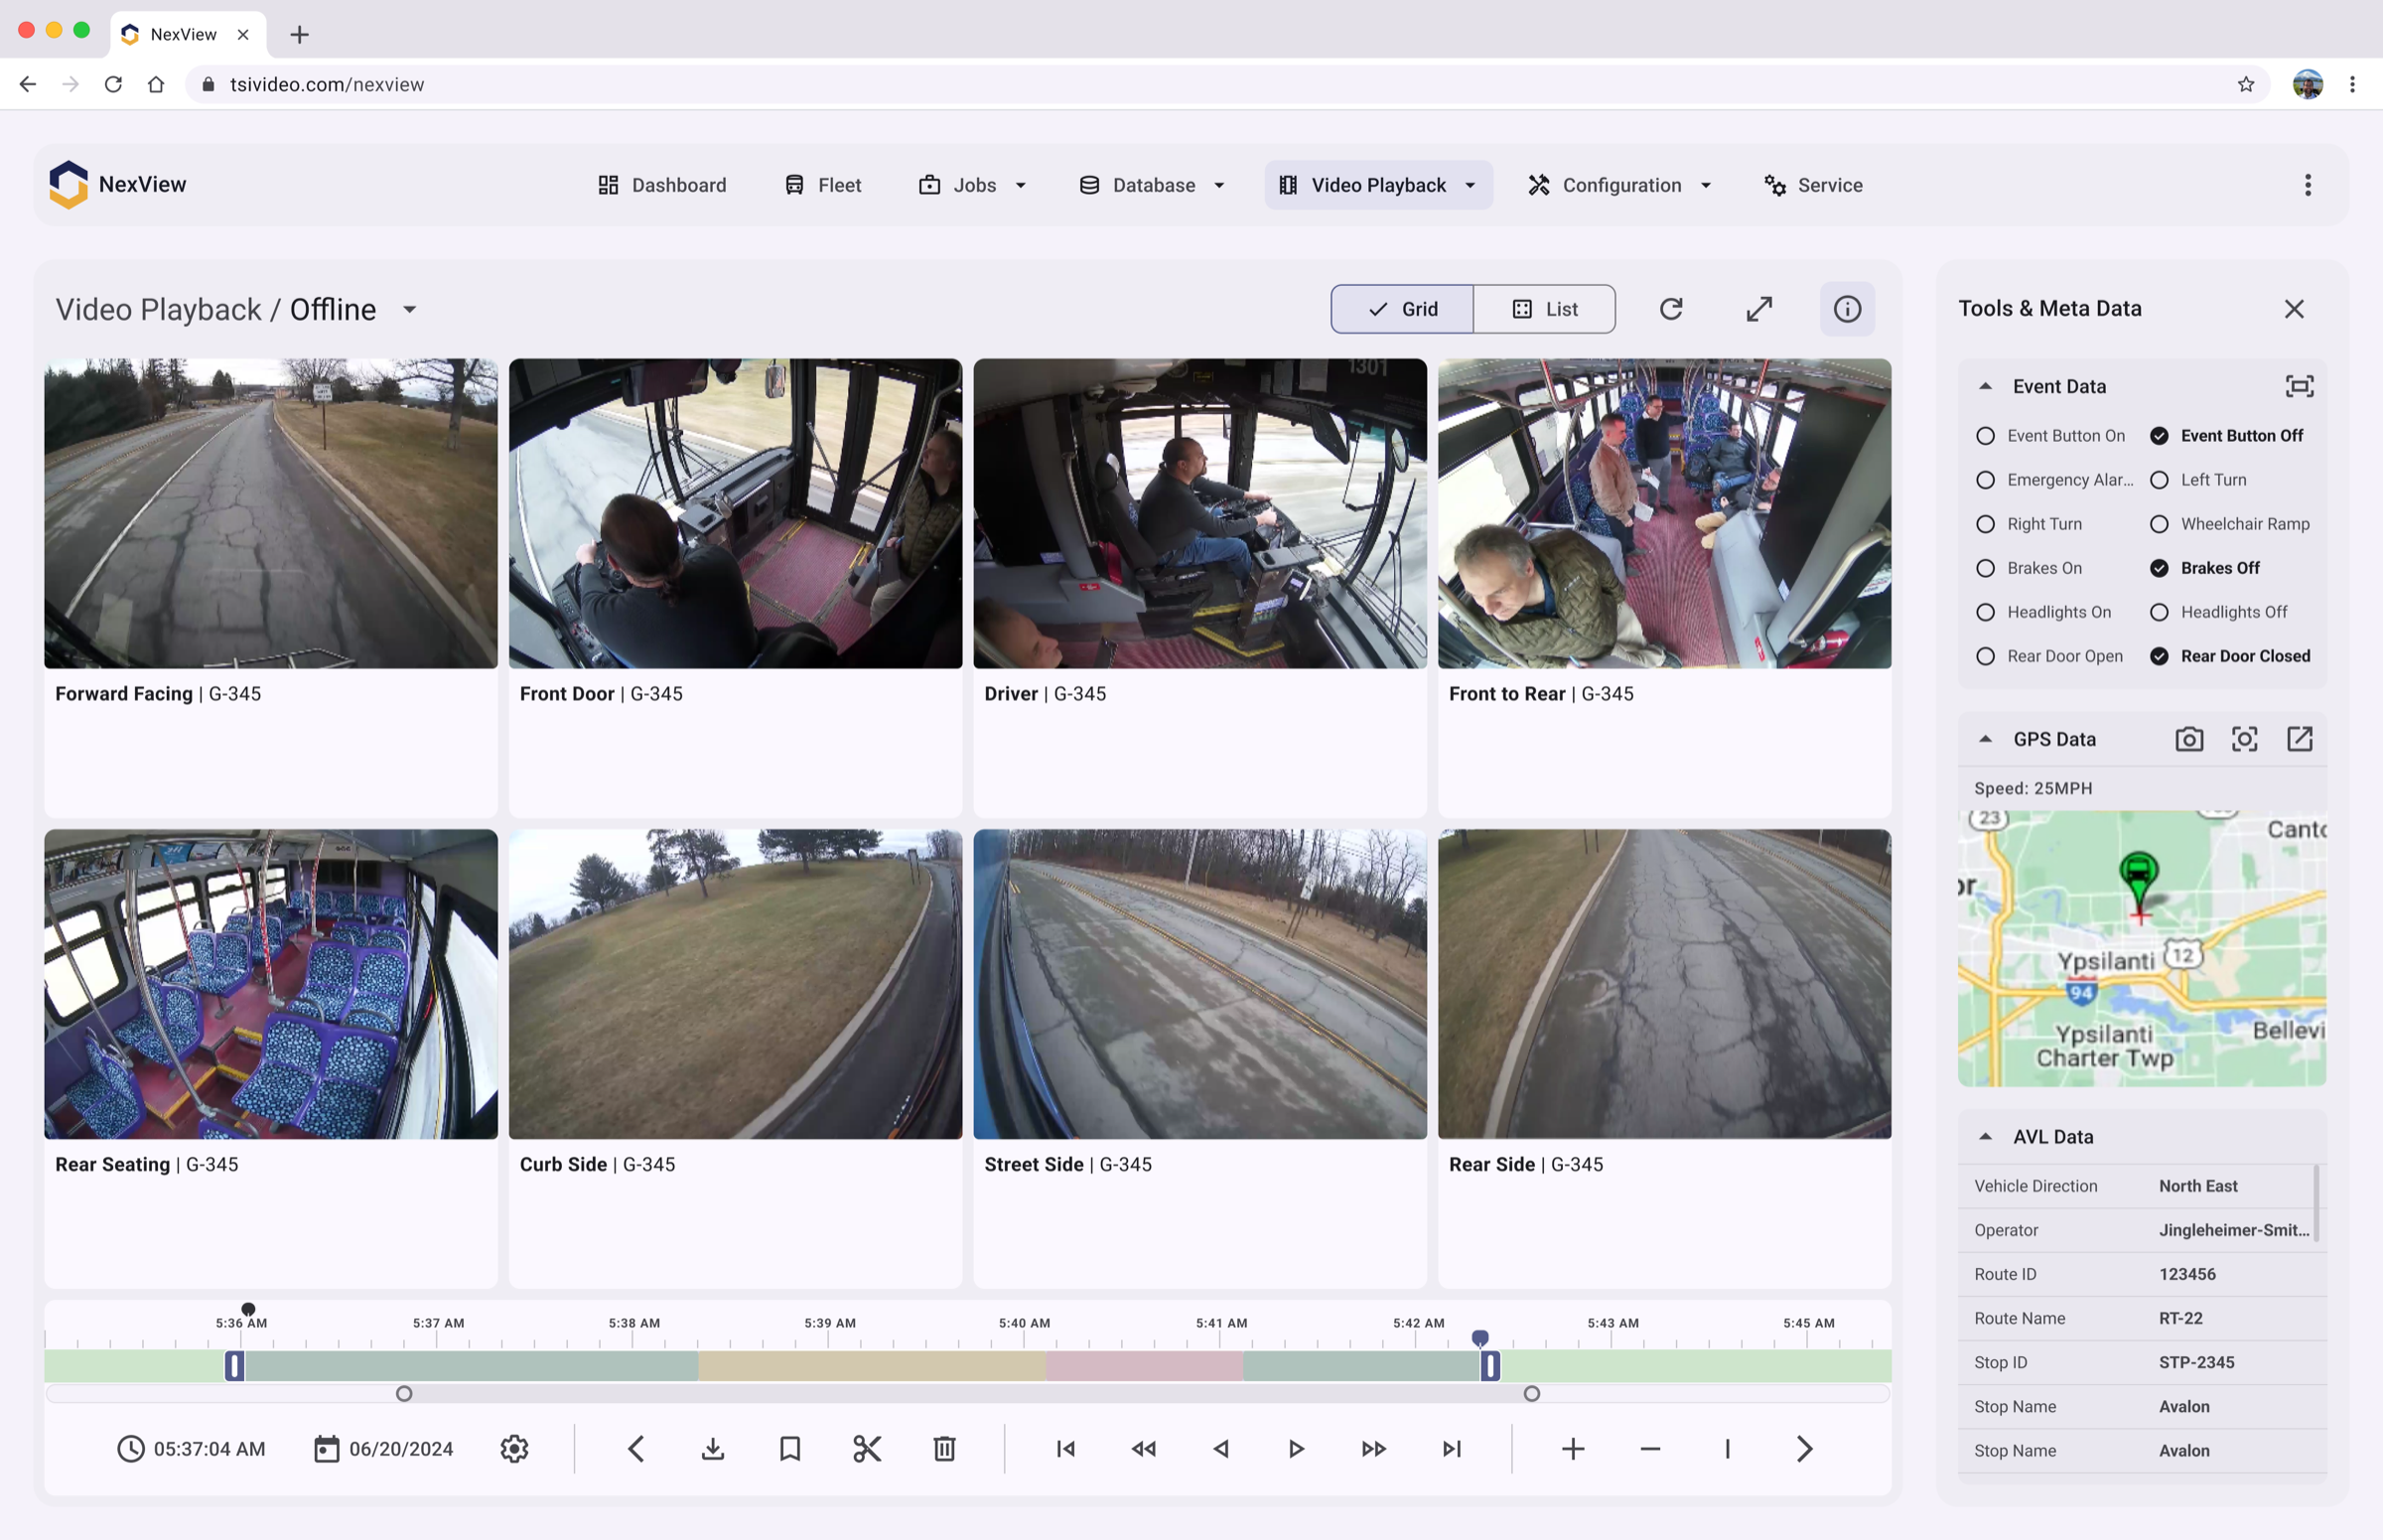Open the Service page
Viewport: 2383px width, 1540px height.
[x=1813, y=185]
